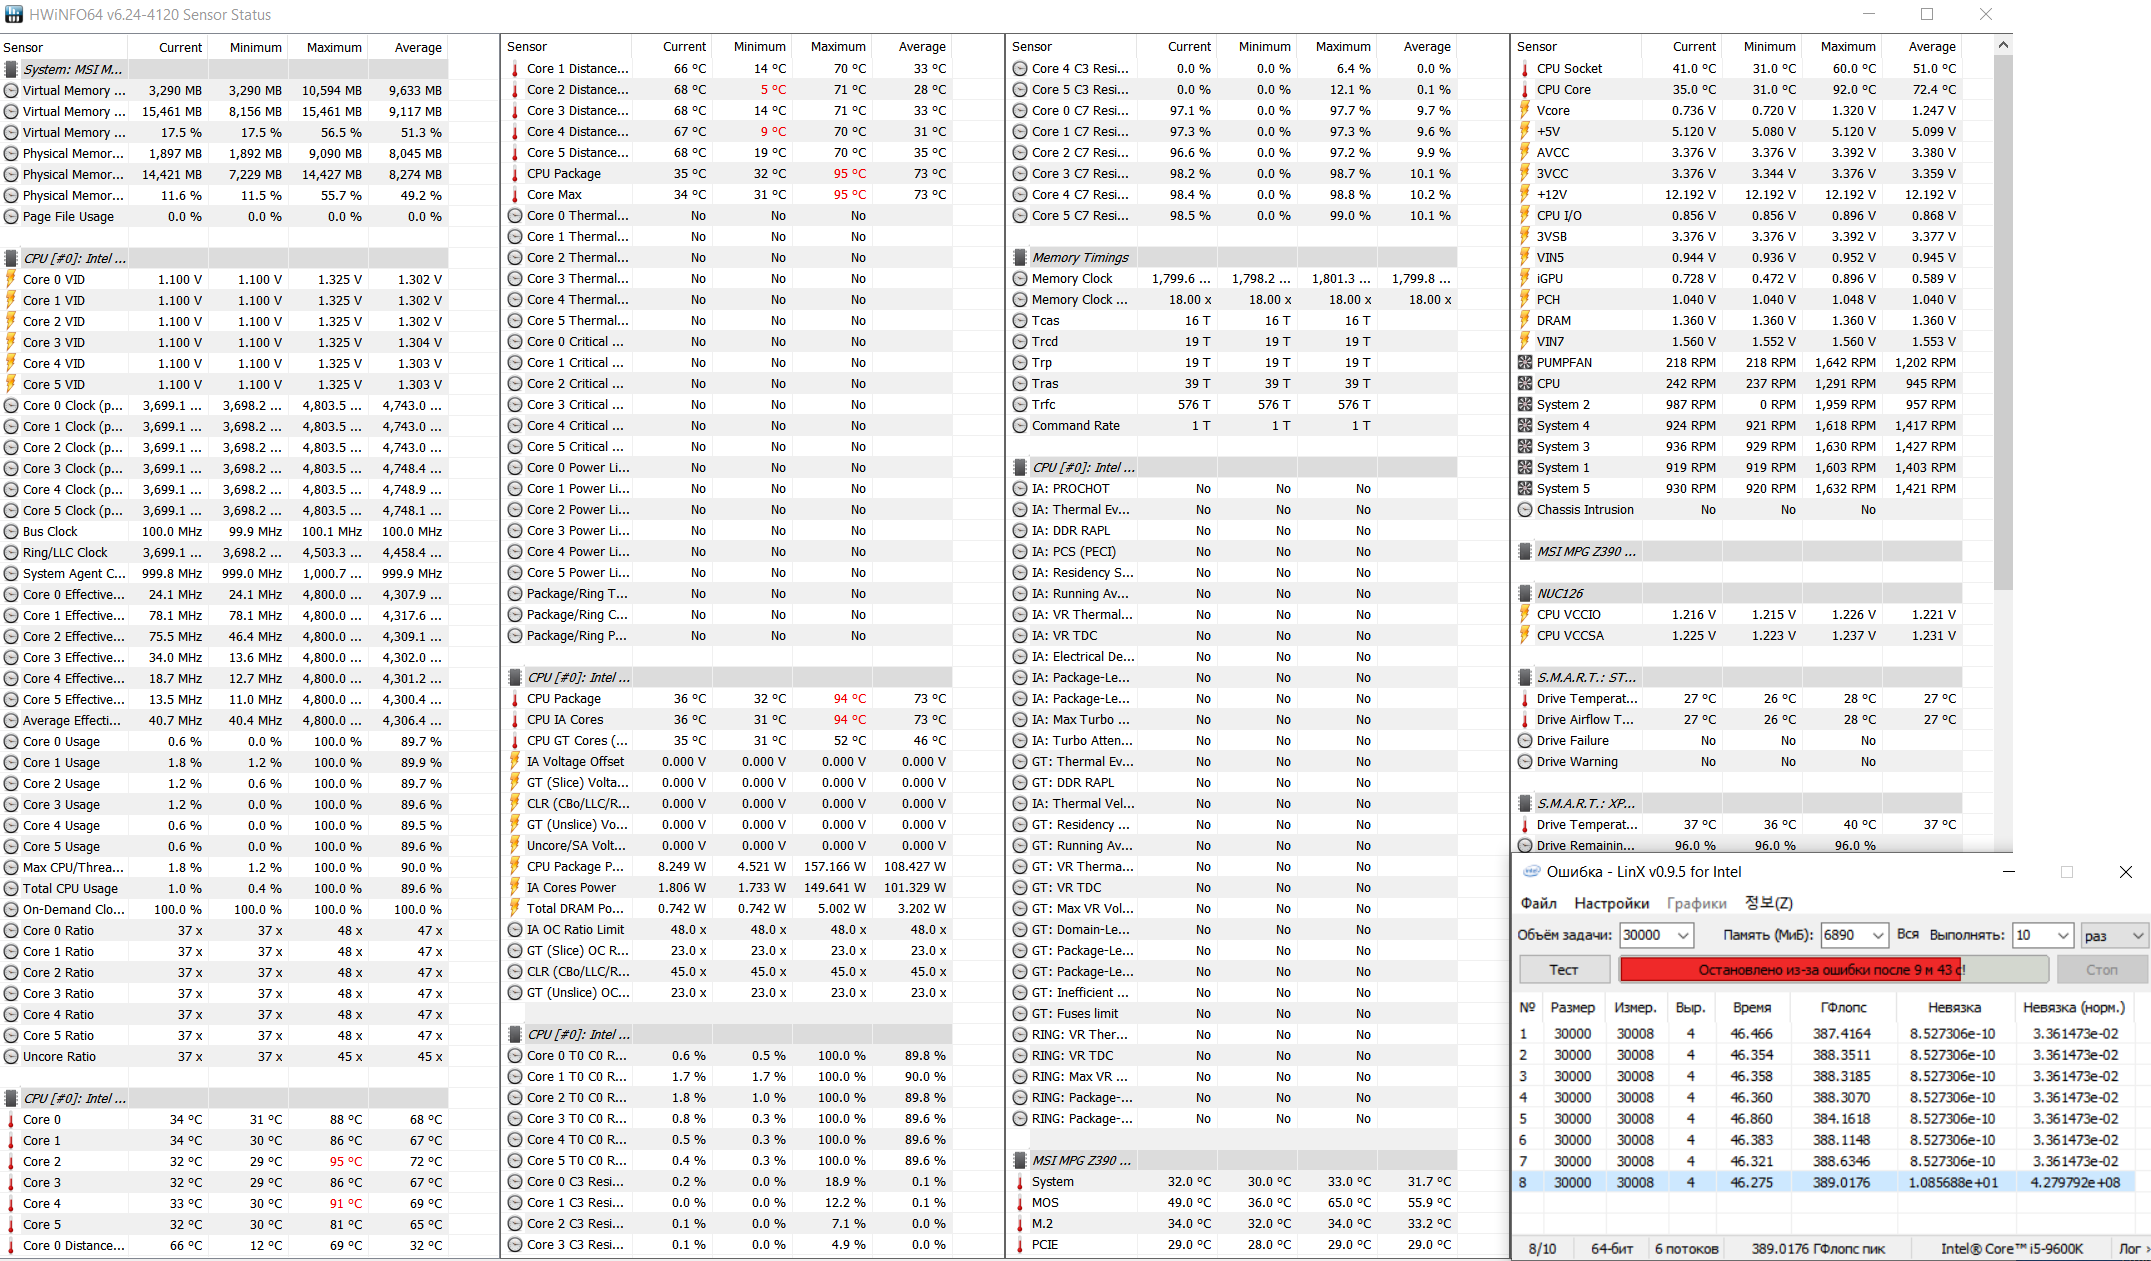2151x1261 pixels.
Task: Open the раз units dropdown
Action: [2137, 936]
